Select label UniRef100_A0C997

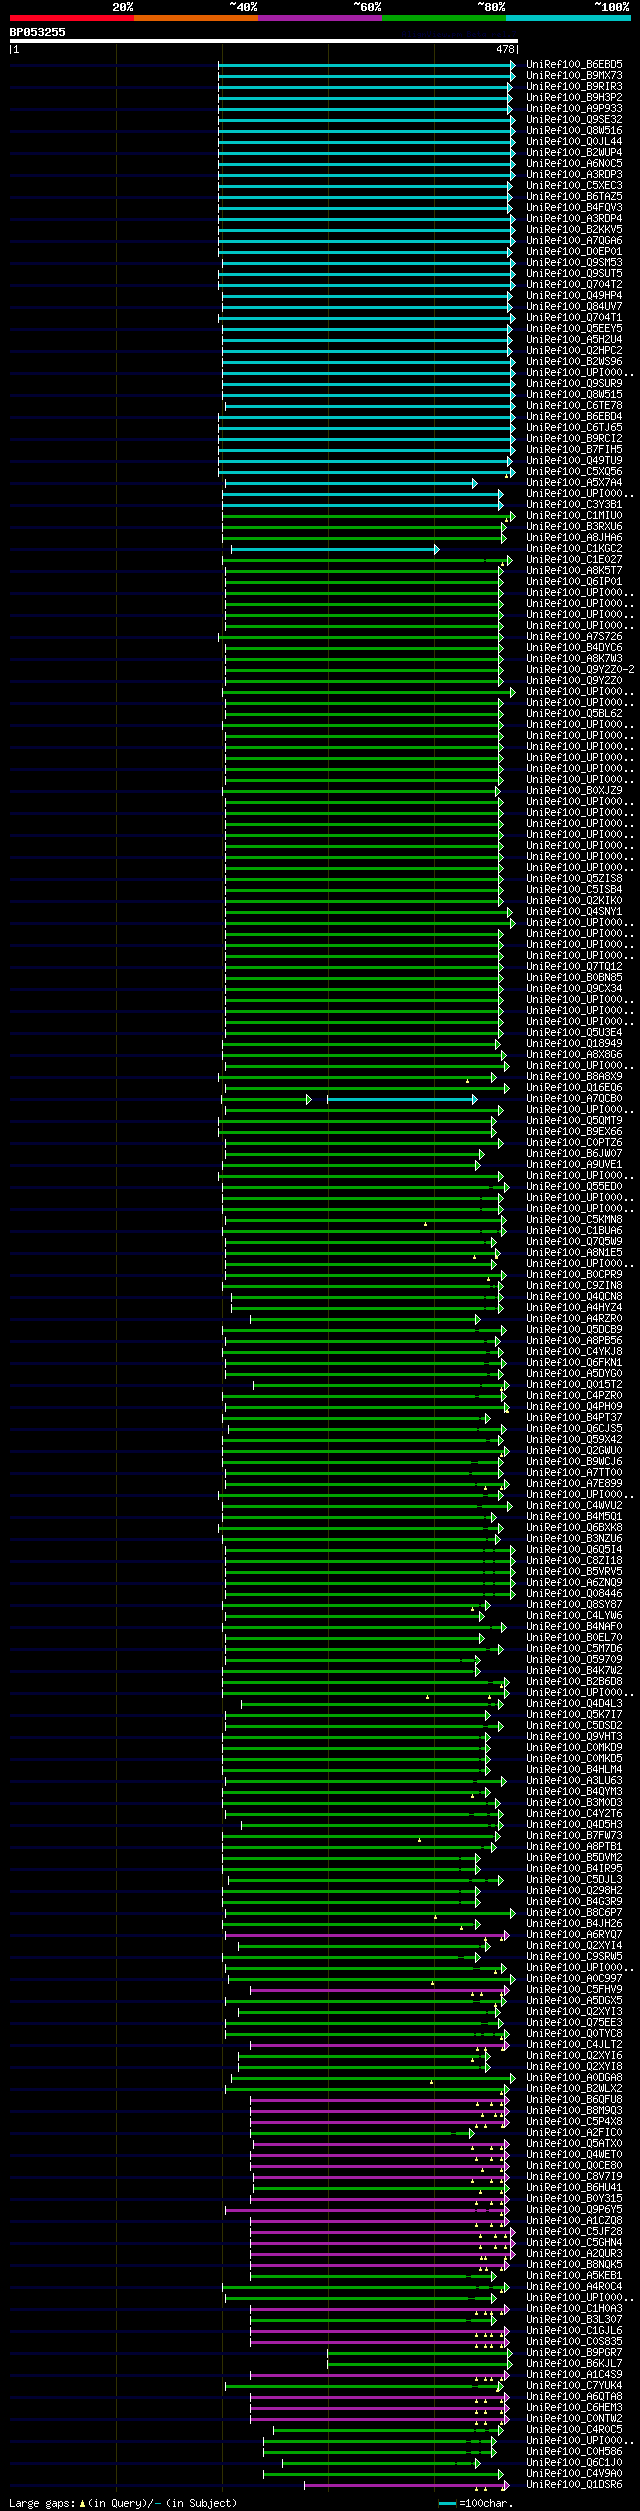[x=574, y=1979]
